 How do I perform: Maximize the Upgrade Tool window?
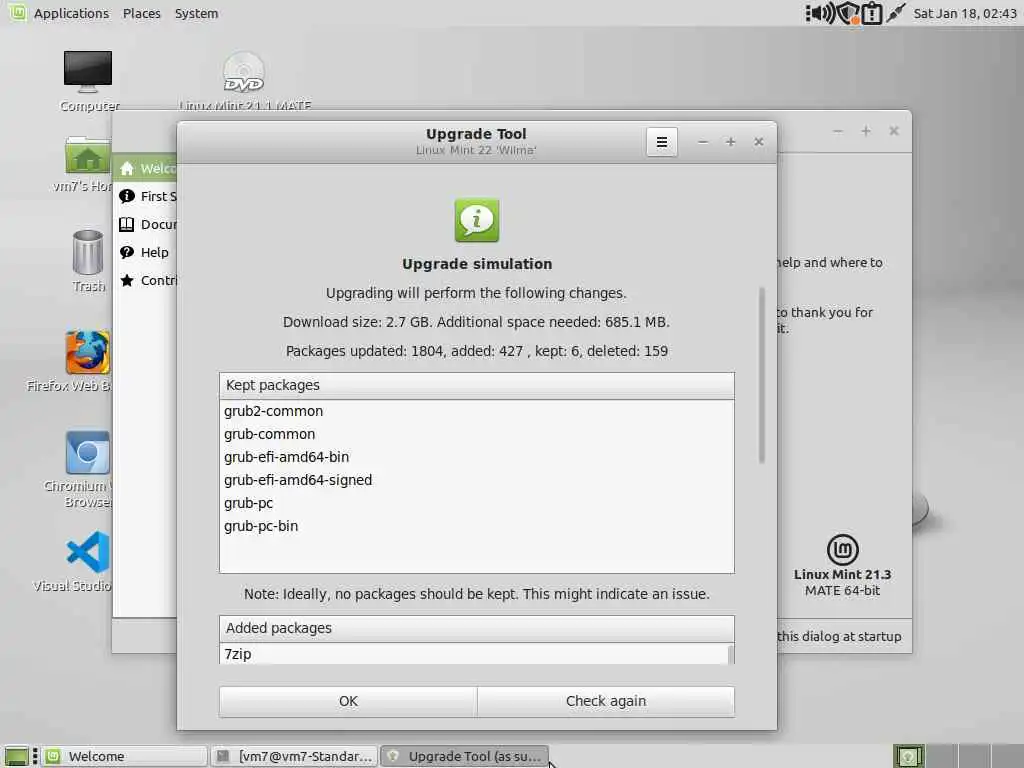pos(731,142)
